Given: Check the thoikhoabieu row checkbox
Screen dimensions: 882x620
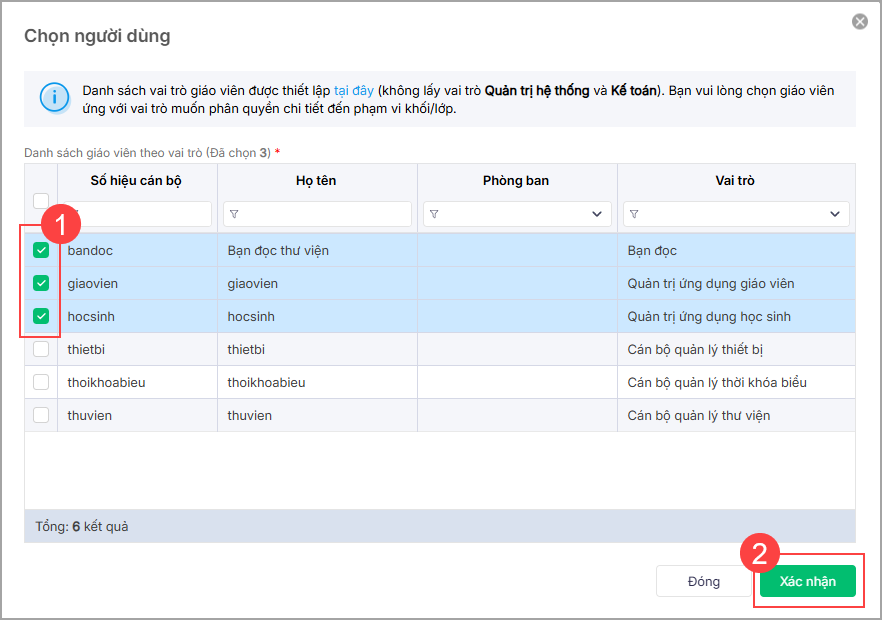Looking at the screenshot, I should [x=41, y=382].
